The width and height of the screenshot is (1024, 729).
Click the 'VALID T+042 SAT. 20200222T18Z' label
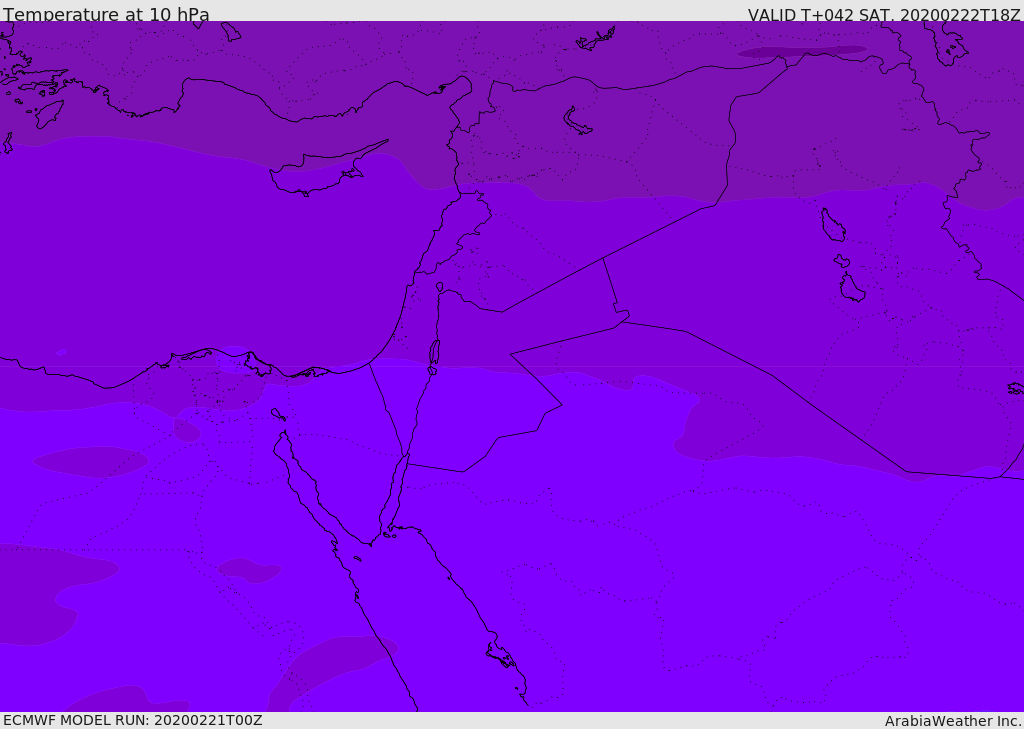coord(884,14)
